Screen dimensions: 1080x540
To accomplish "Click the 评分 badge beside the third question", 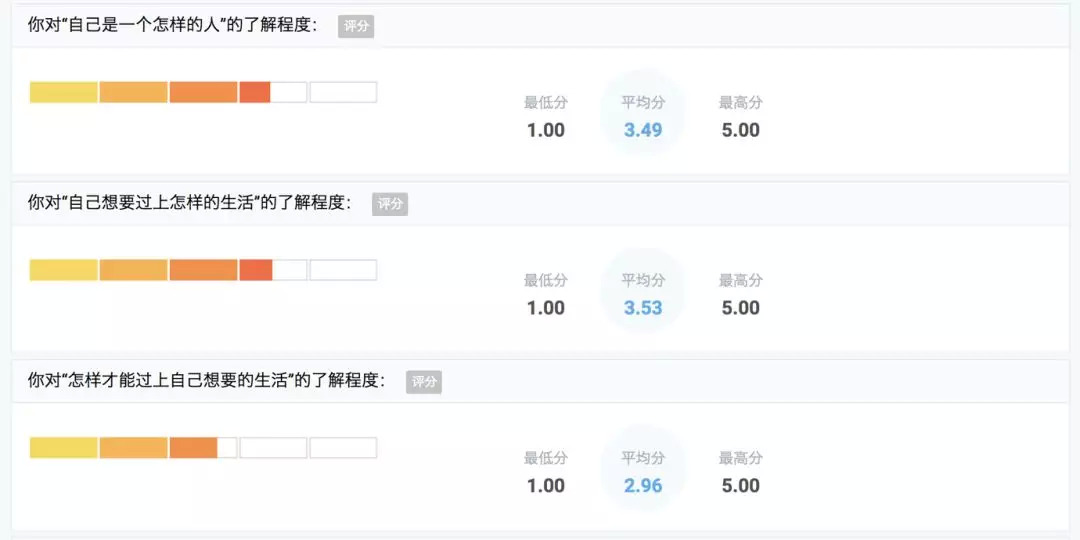I will point(424,381).
